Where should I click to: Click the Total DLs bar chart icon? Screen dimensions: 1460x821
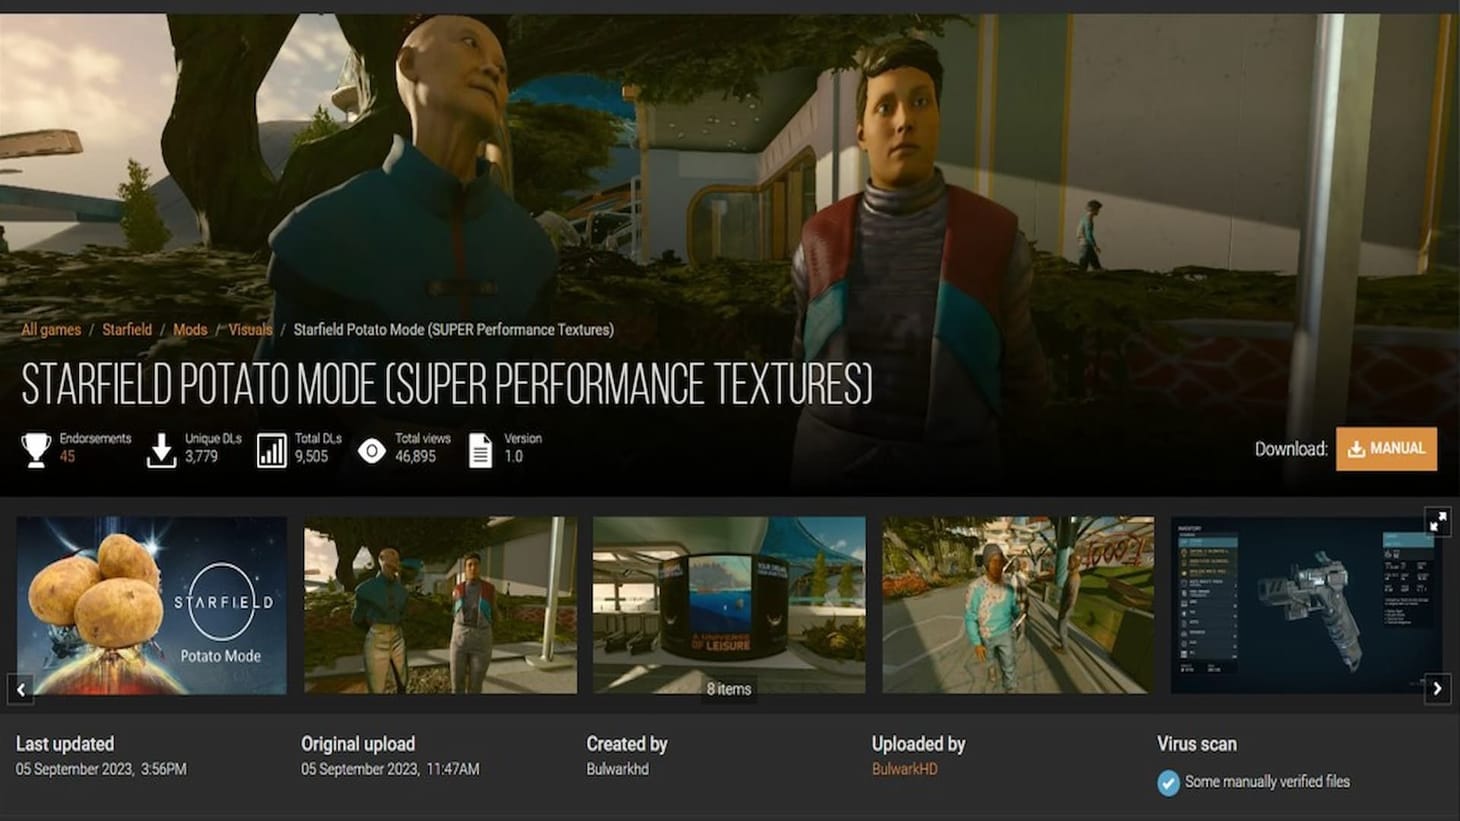(x=271, y=449)
